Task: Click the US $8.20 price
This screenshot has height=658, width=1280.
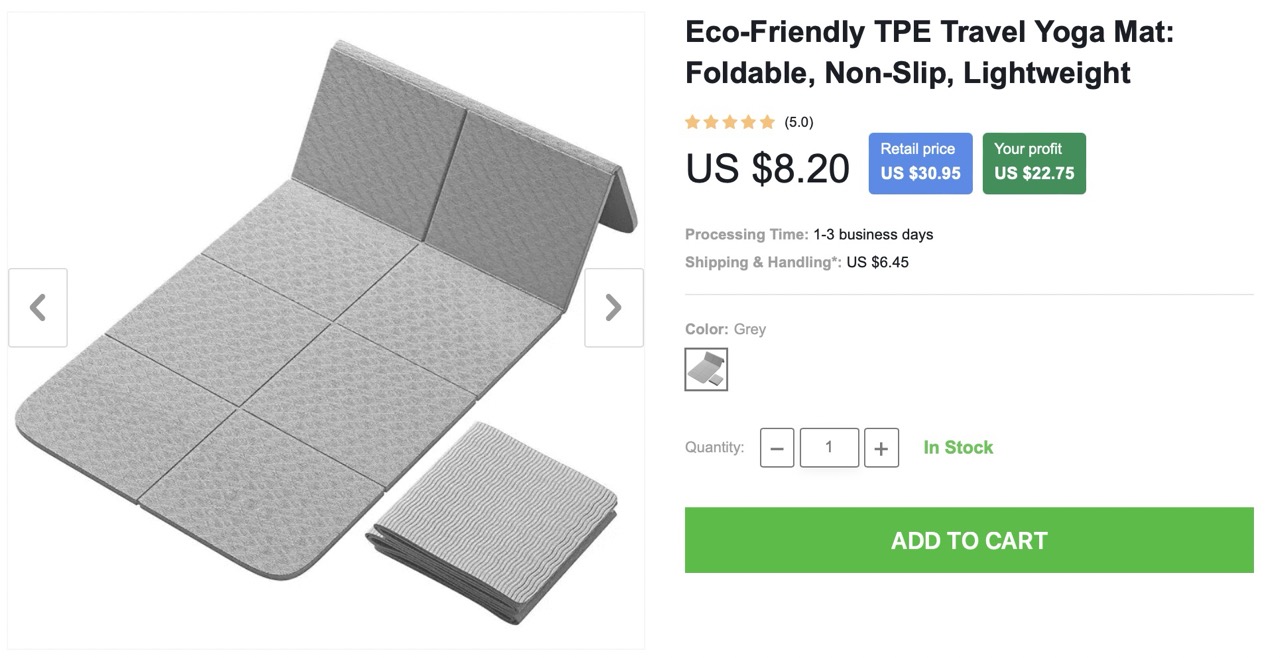Action: 767,168
